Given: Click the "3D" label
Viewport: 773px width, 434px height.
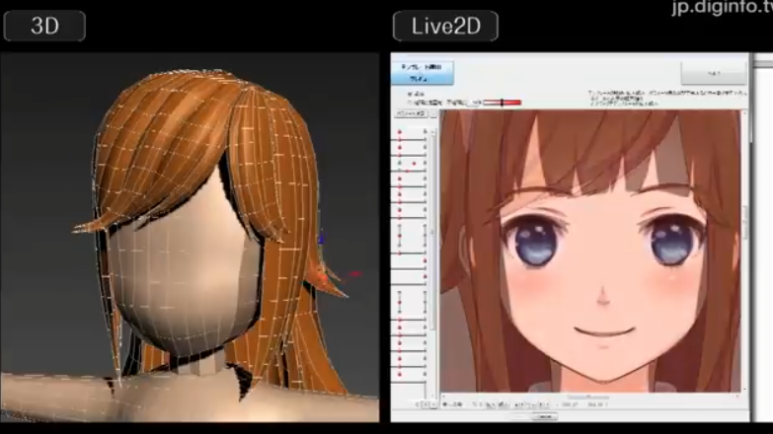Looking at the screenshot, I should pyautogui.click(x=45, y=26).
